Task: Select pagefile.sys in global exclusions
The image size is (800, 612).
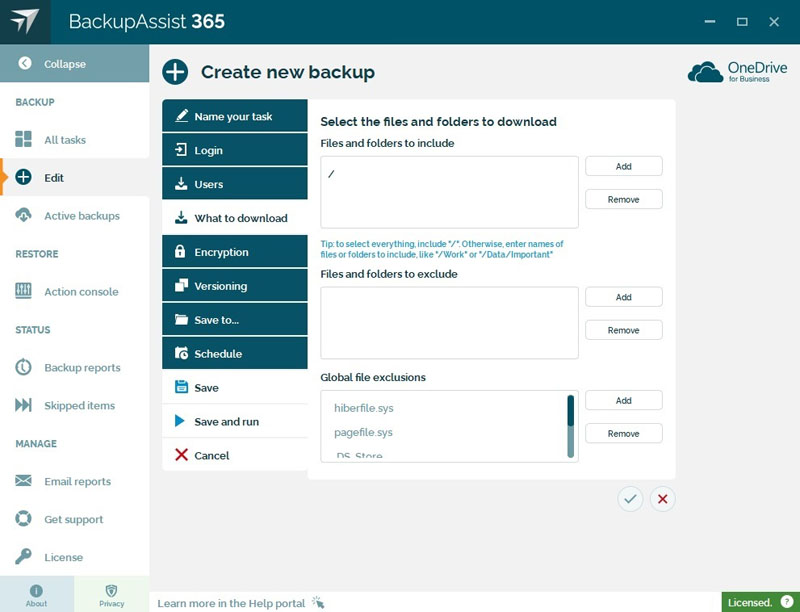Action: 363,432
